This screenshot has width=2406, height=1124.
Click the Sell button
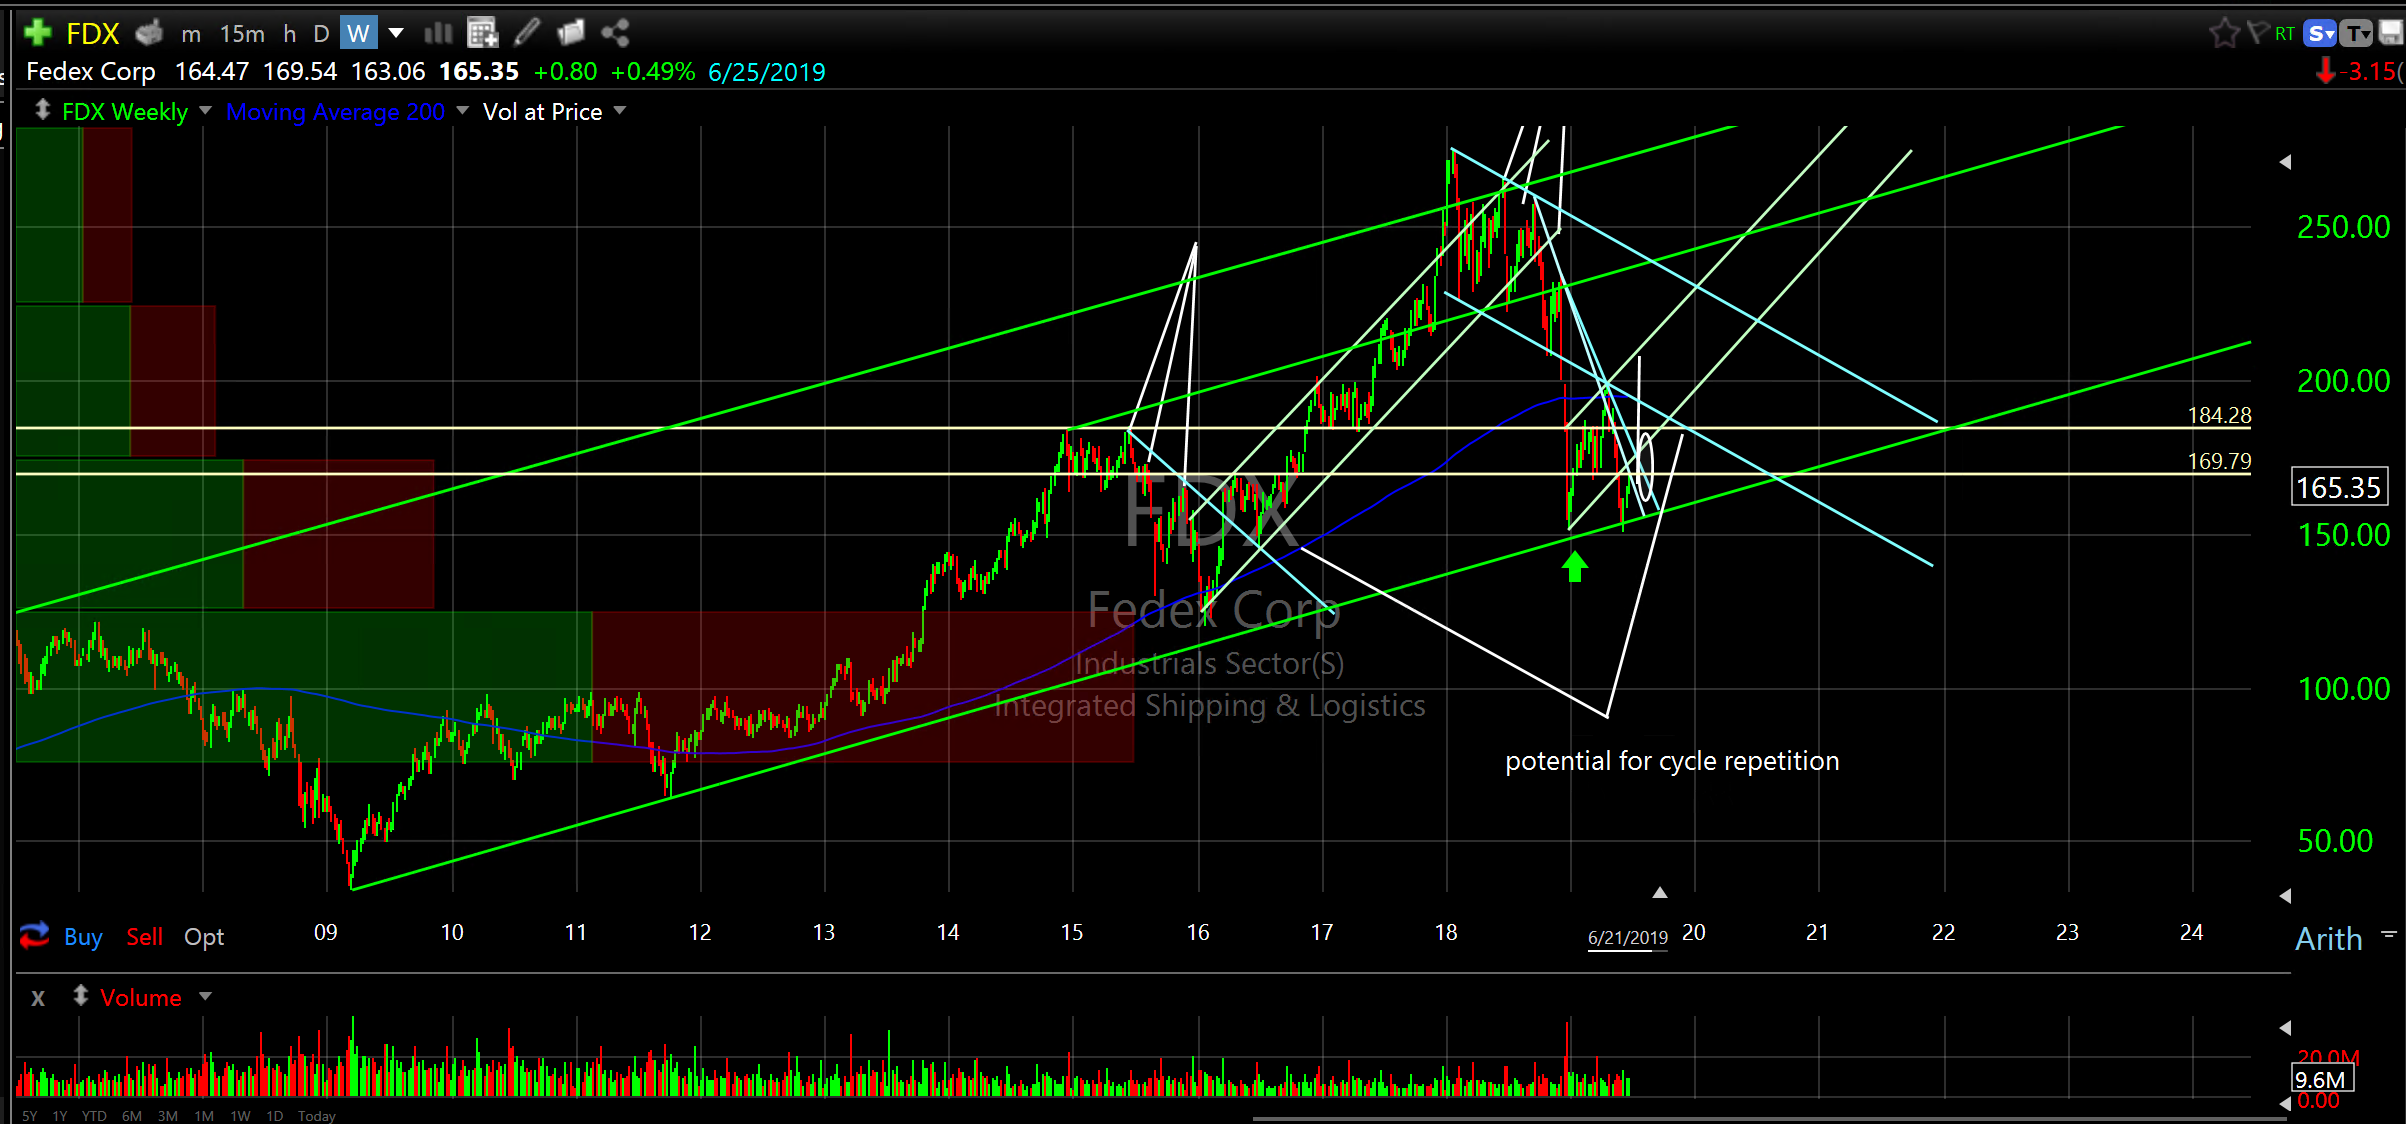pyautogui.click(x=144, y=937)
